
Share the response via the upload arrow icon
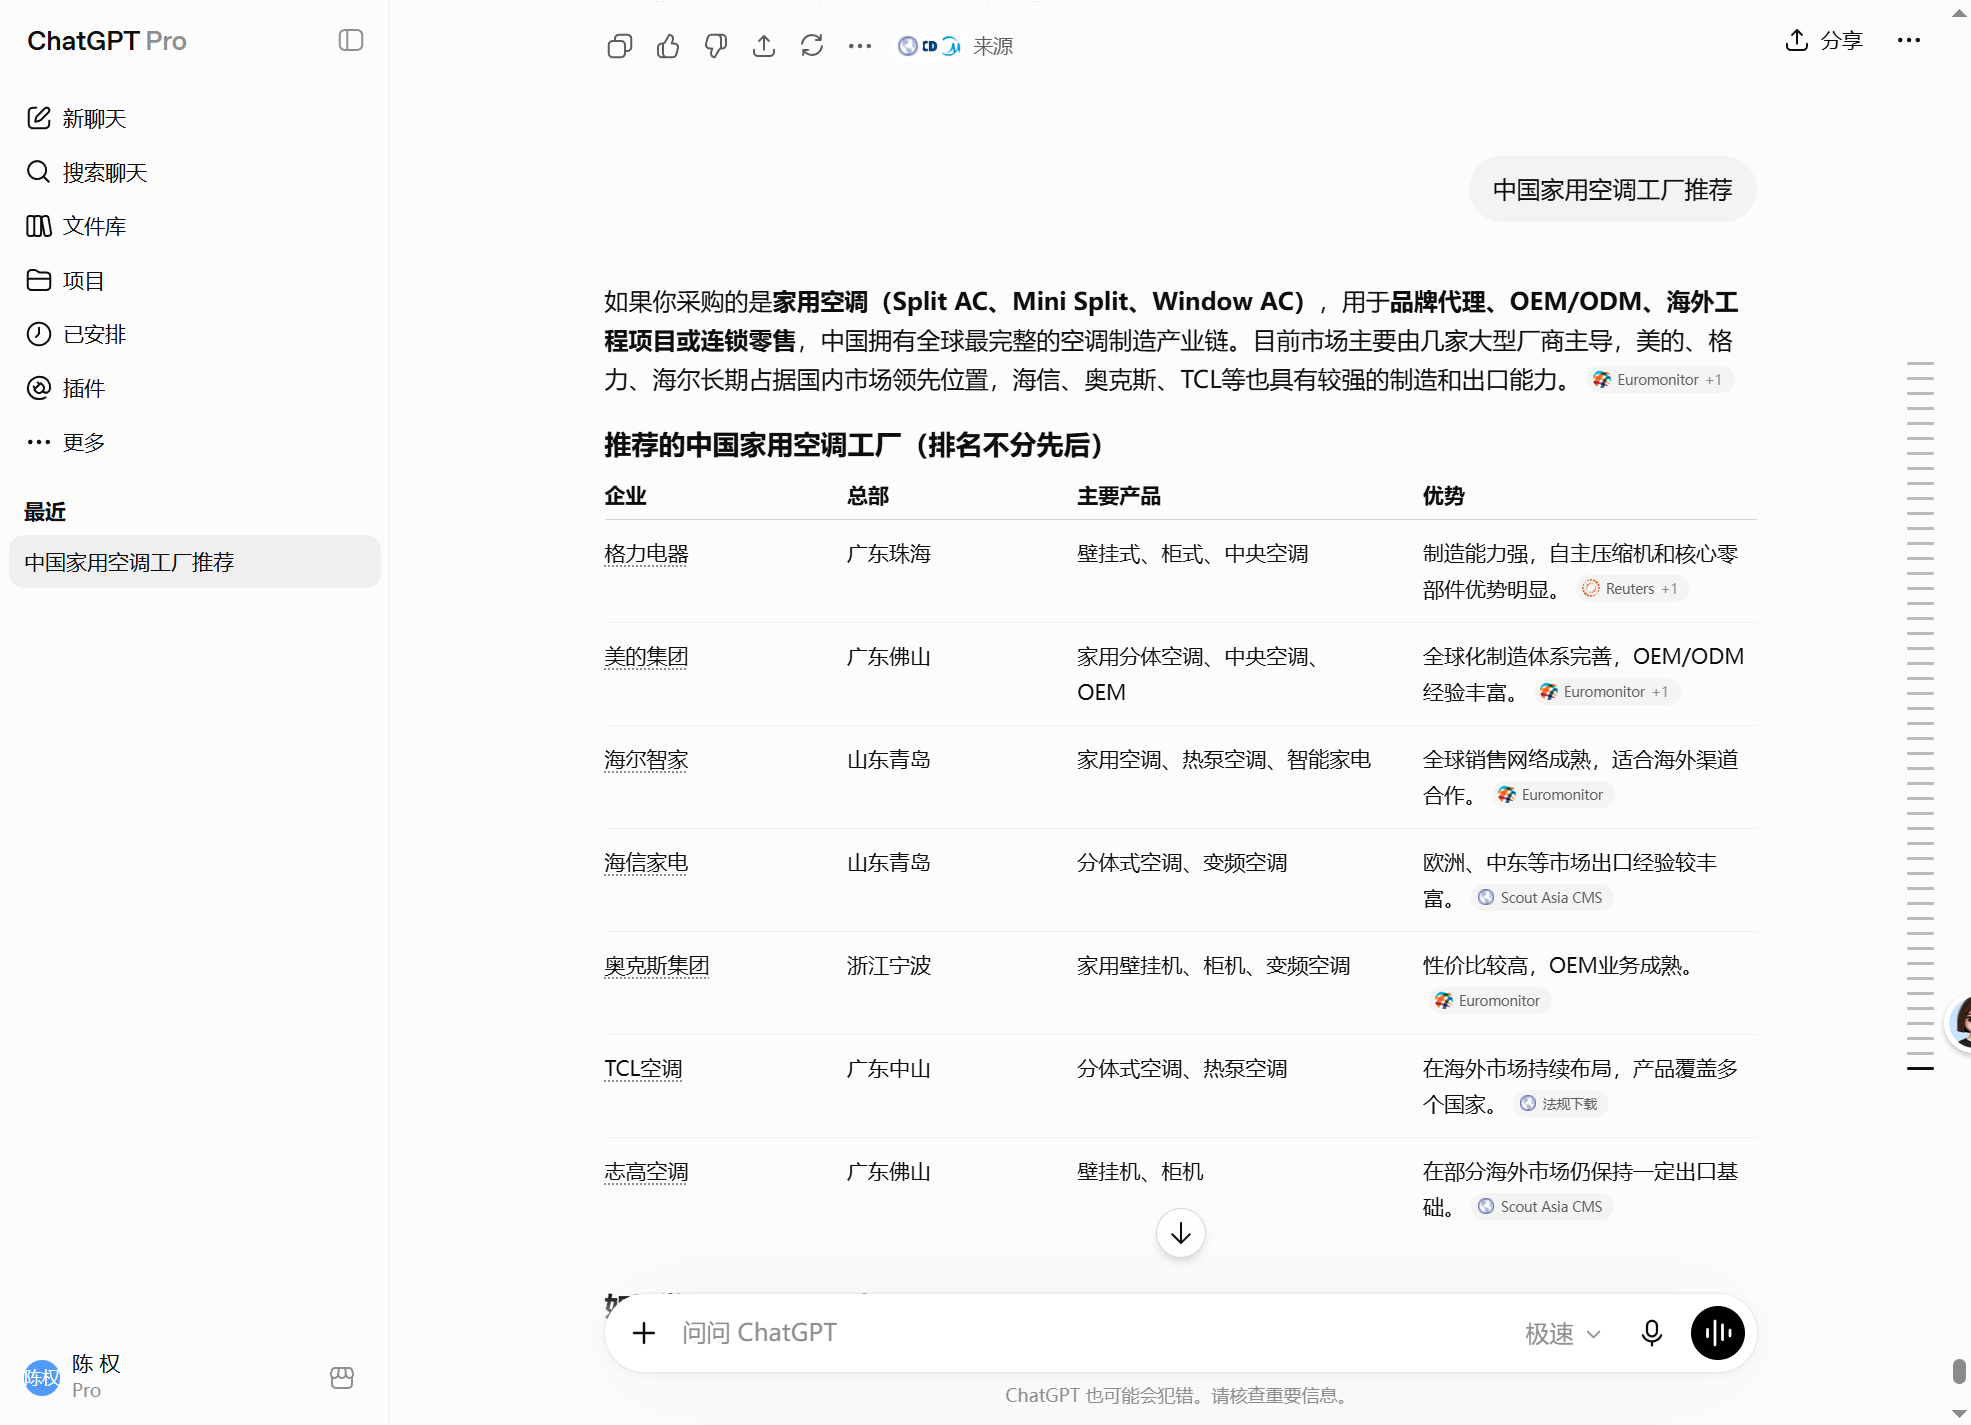[764, 46]
